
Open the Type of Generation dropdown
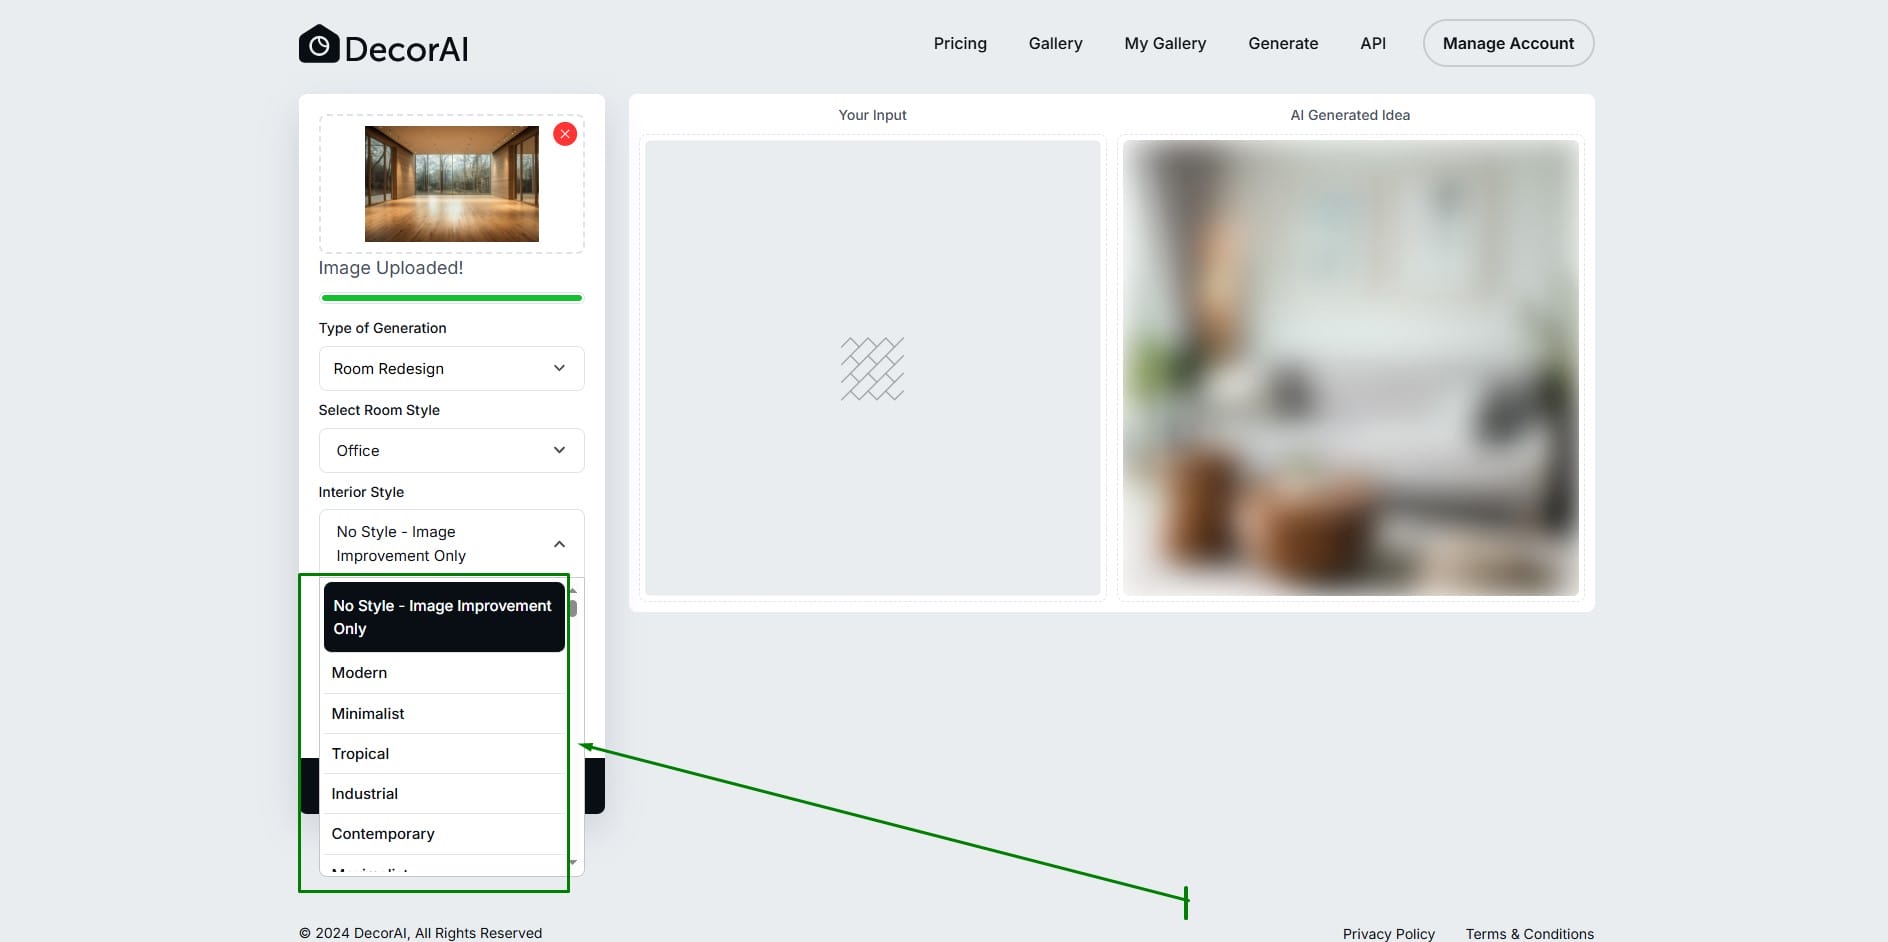coord(451,368)
